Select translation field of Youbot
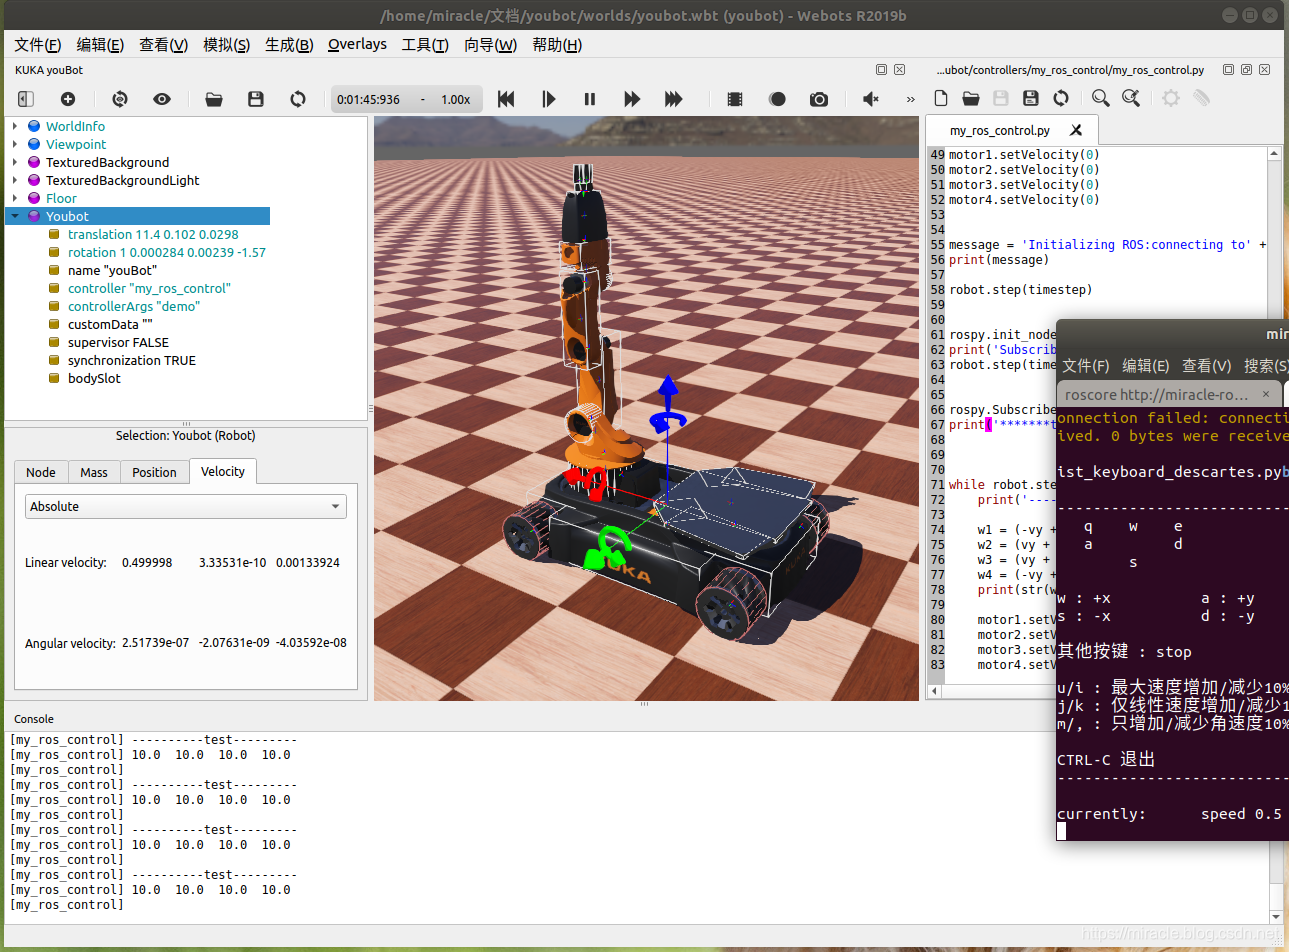The height and width of the screenshot is (952, 1289). [x=153, y=234]
